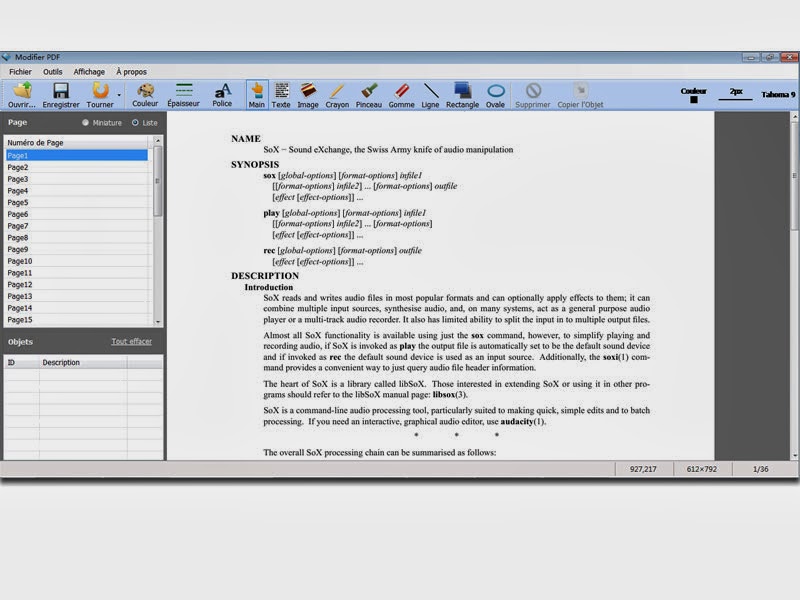This screenshot has width=800, height=600.
Task: Open the Affichage menu
Action: pos(89,72)
